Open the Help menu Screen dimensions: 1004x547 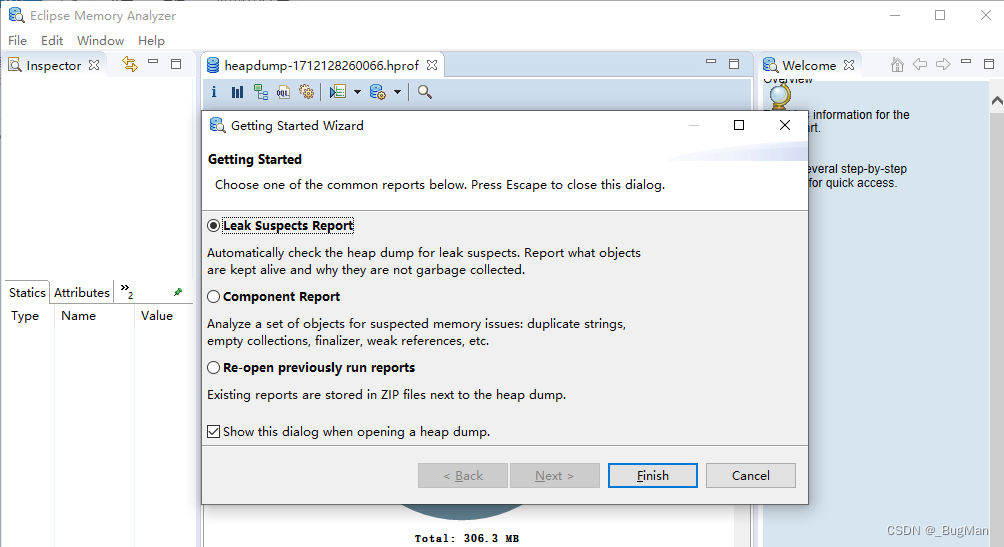[x=151, y=40]
